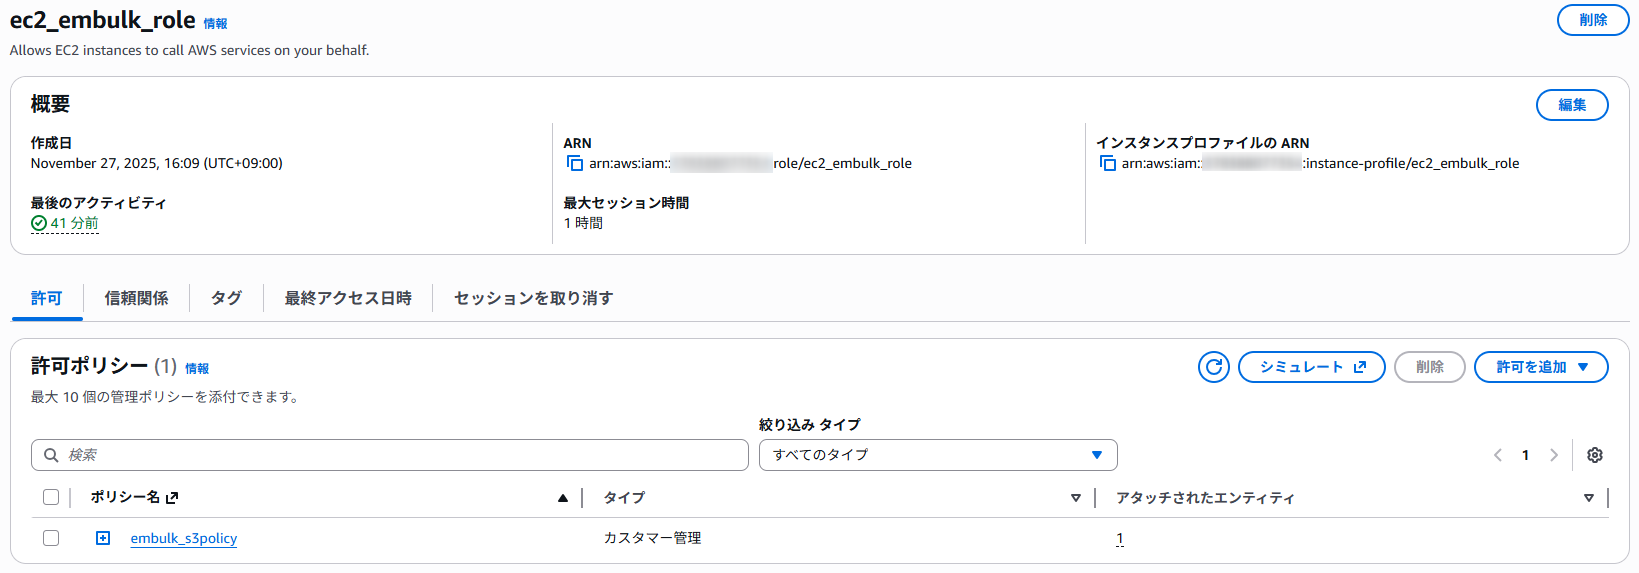Click the ポリシー名 column header

click(125, 497)
